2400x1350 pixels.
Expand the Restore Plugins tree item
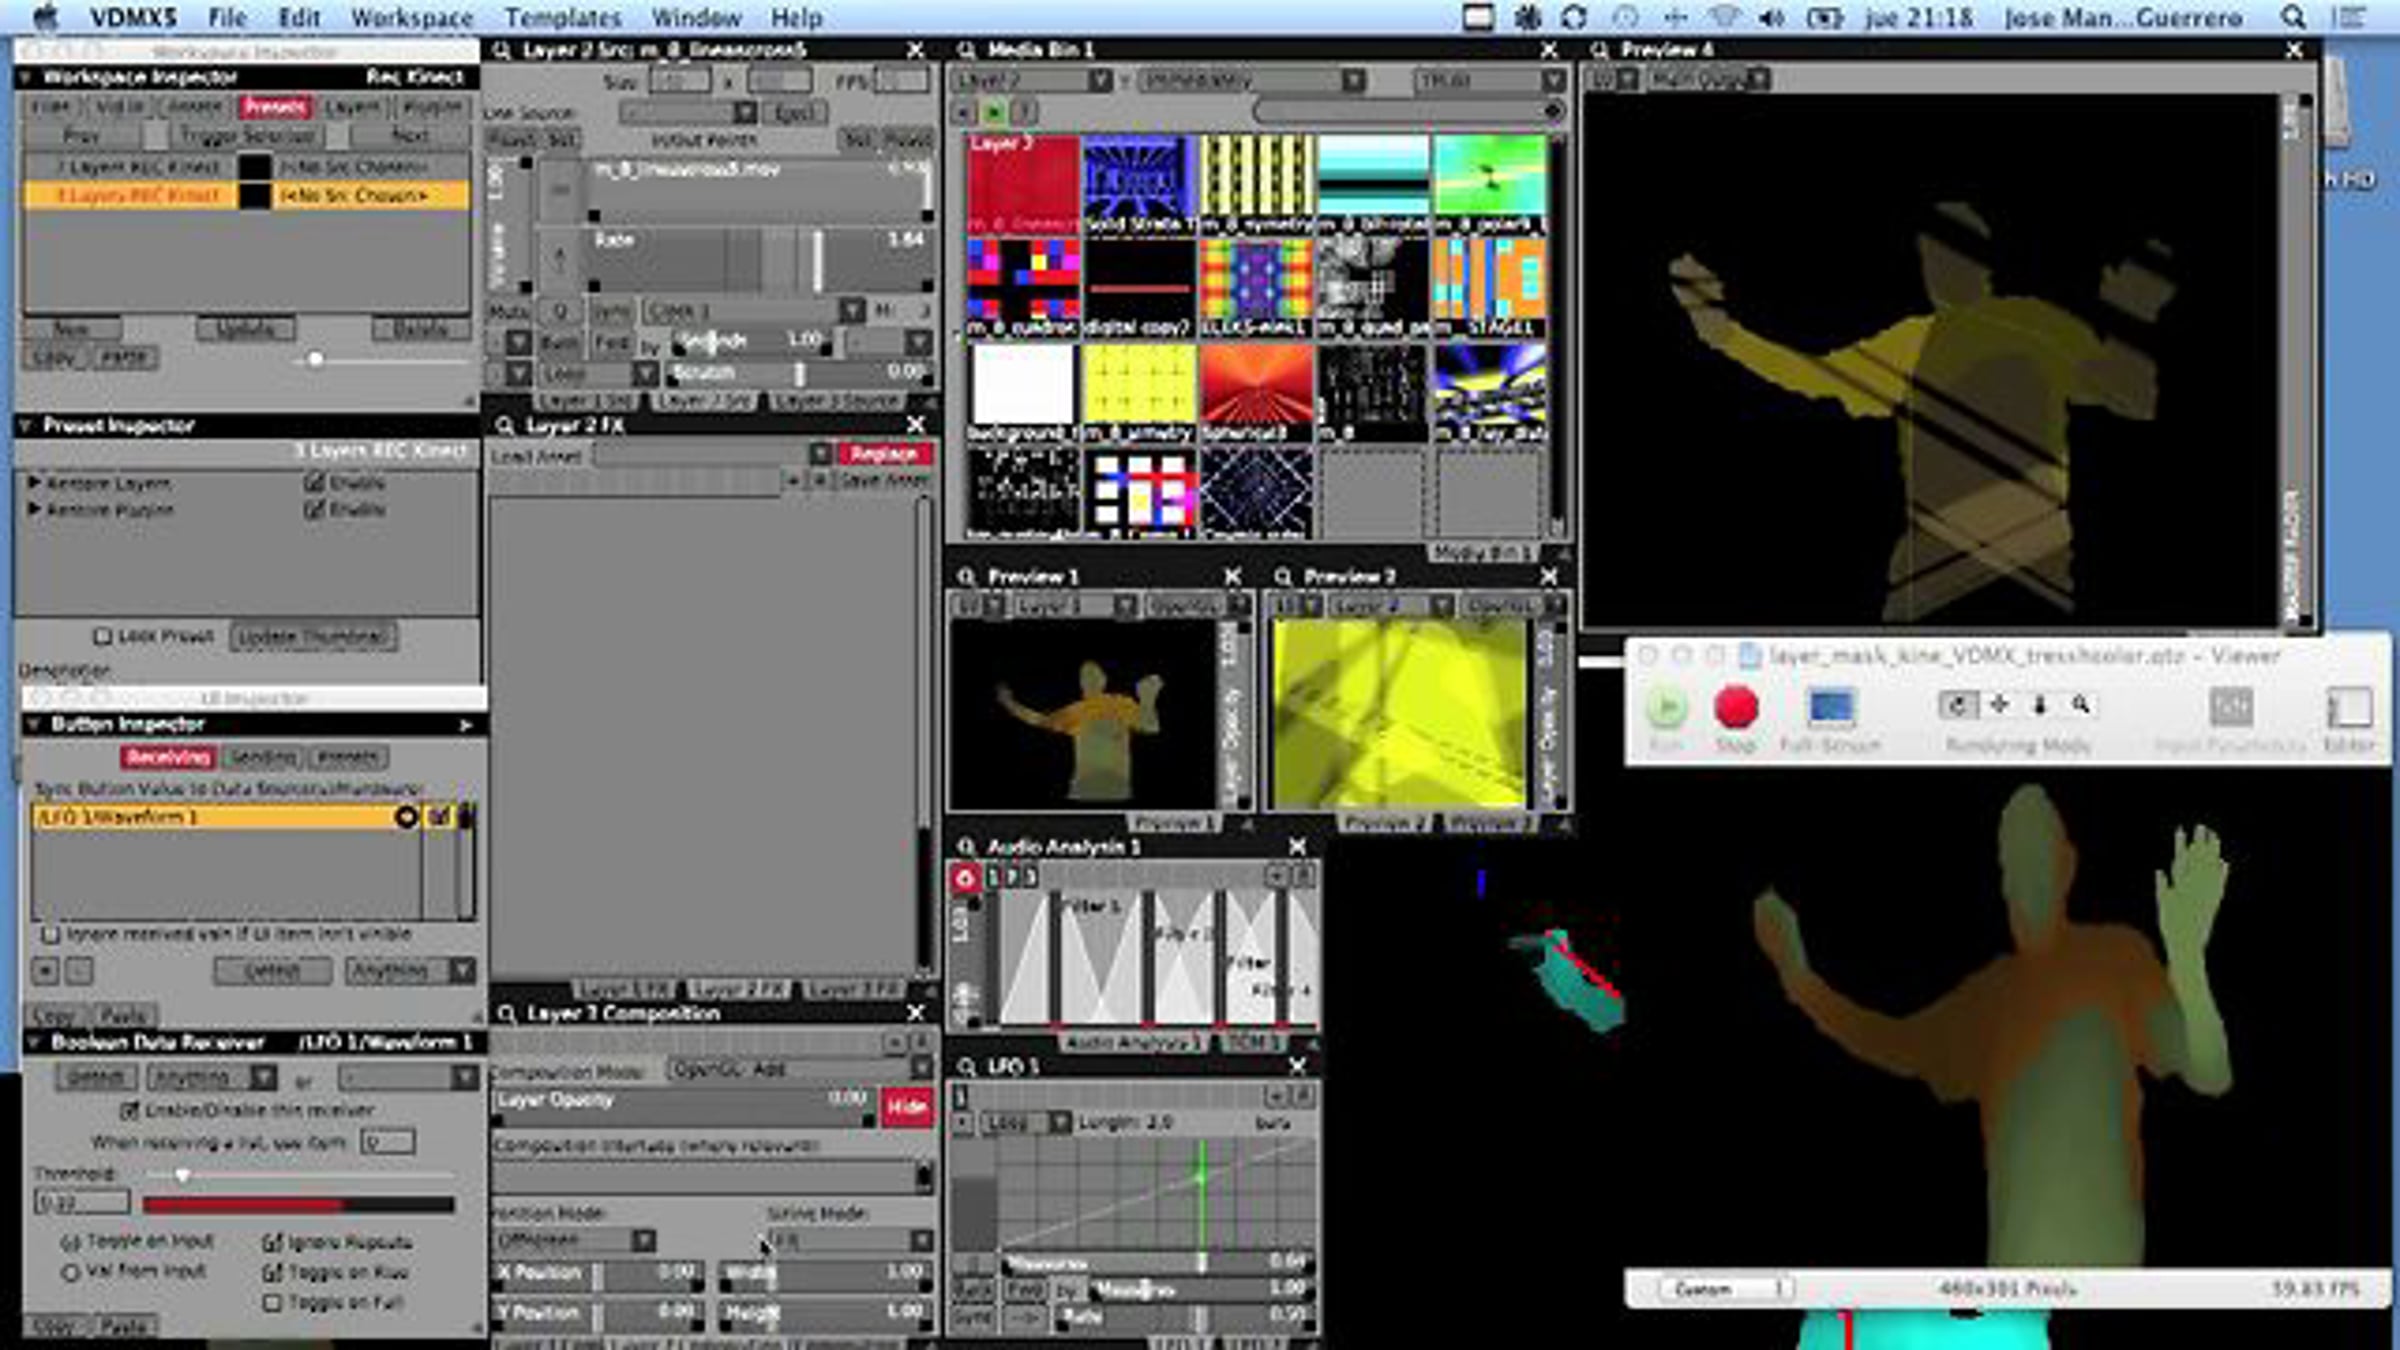34,510
